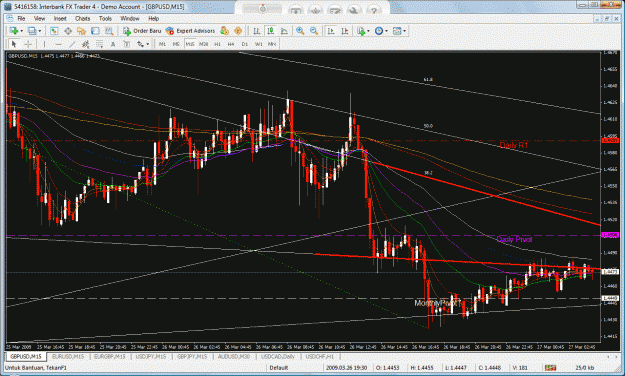The image size is (625, 376).
Task: Zoom in on the chart
Action: click(300, 31)
